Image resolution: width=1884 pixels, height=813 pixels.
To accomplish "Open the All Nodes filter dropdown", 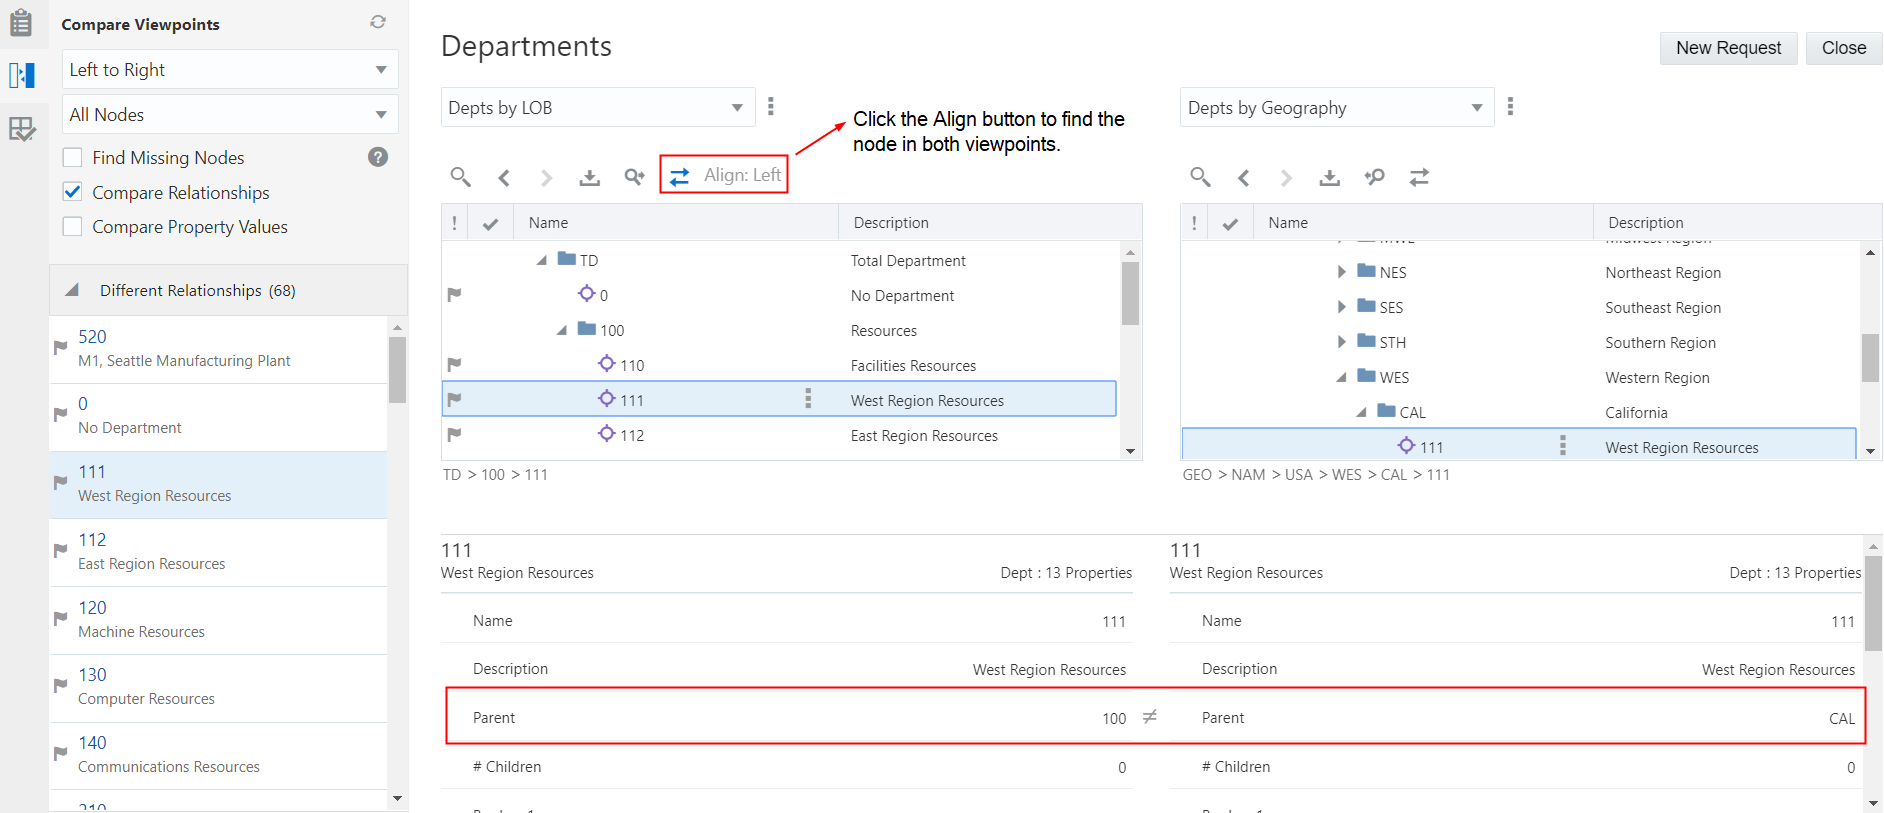I will tap(230, 114).
